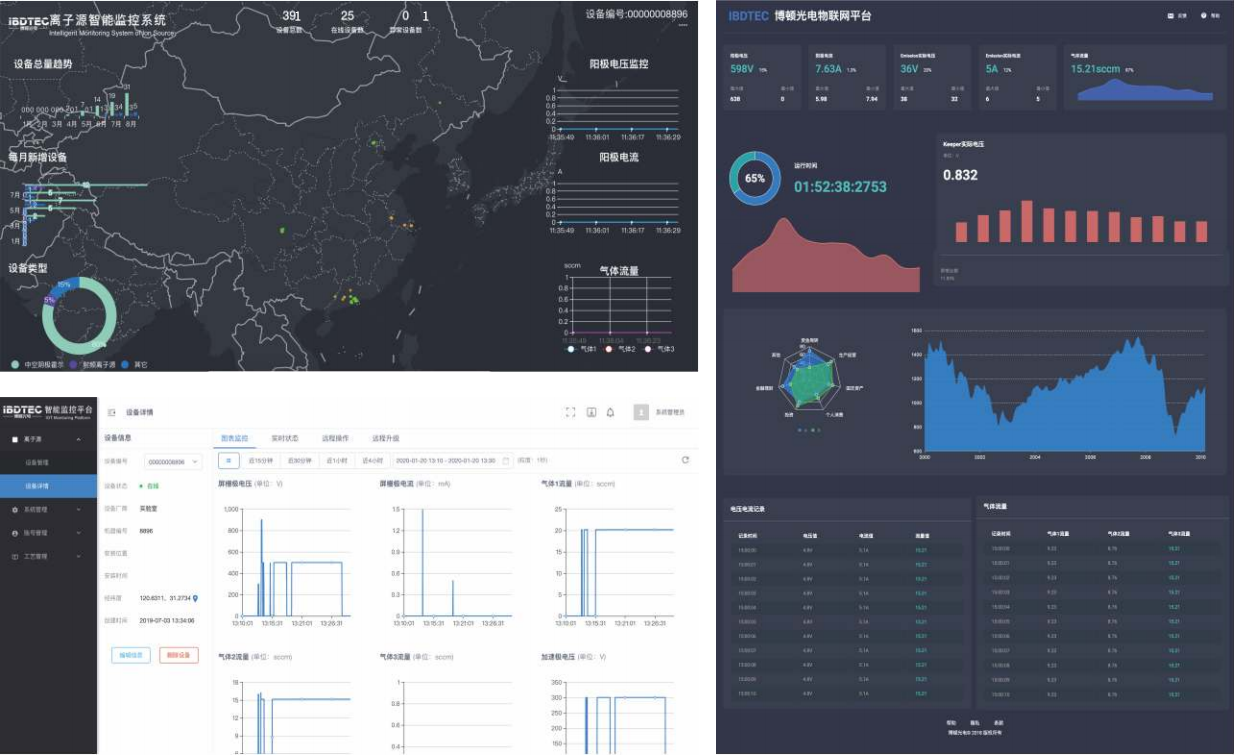Click the 36V reading value
The width and height of the screenshot is (1234, 755).
point(909,69)
